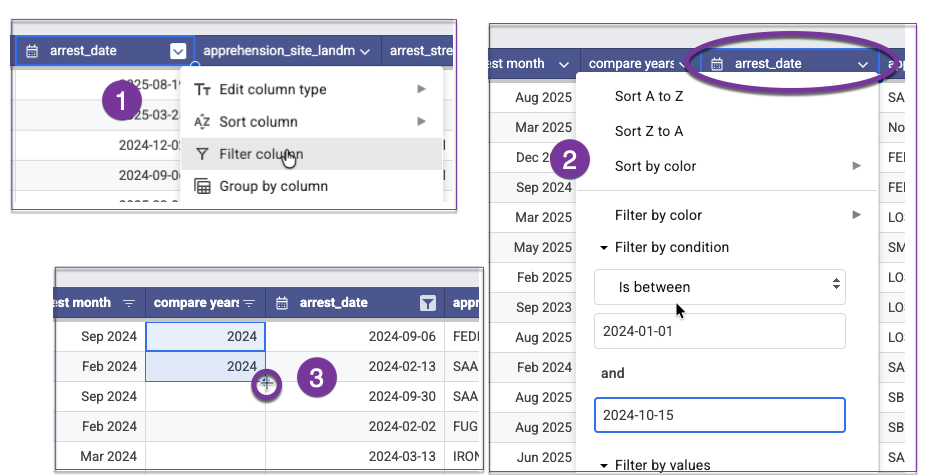This screenshot has height=475, width=932.
Task: Click the active filter funnel on arrest_date header
Action: pos(428,303)
